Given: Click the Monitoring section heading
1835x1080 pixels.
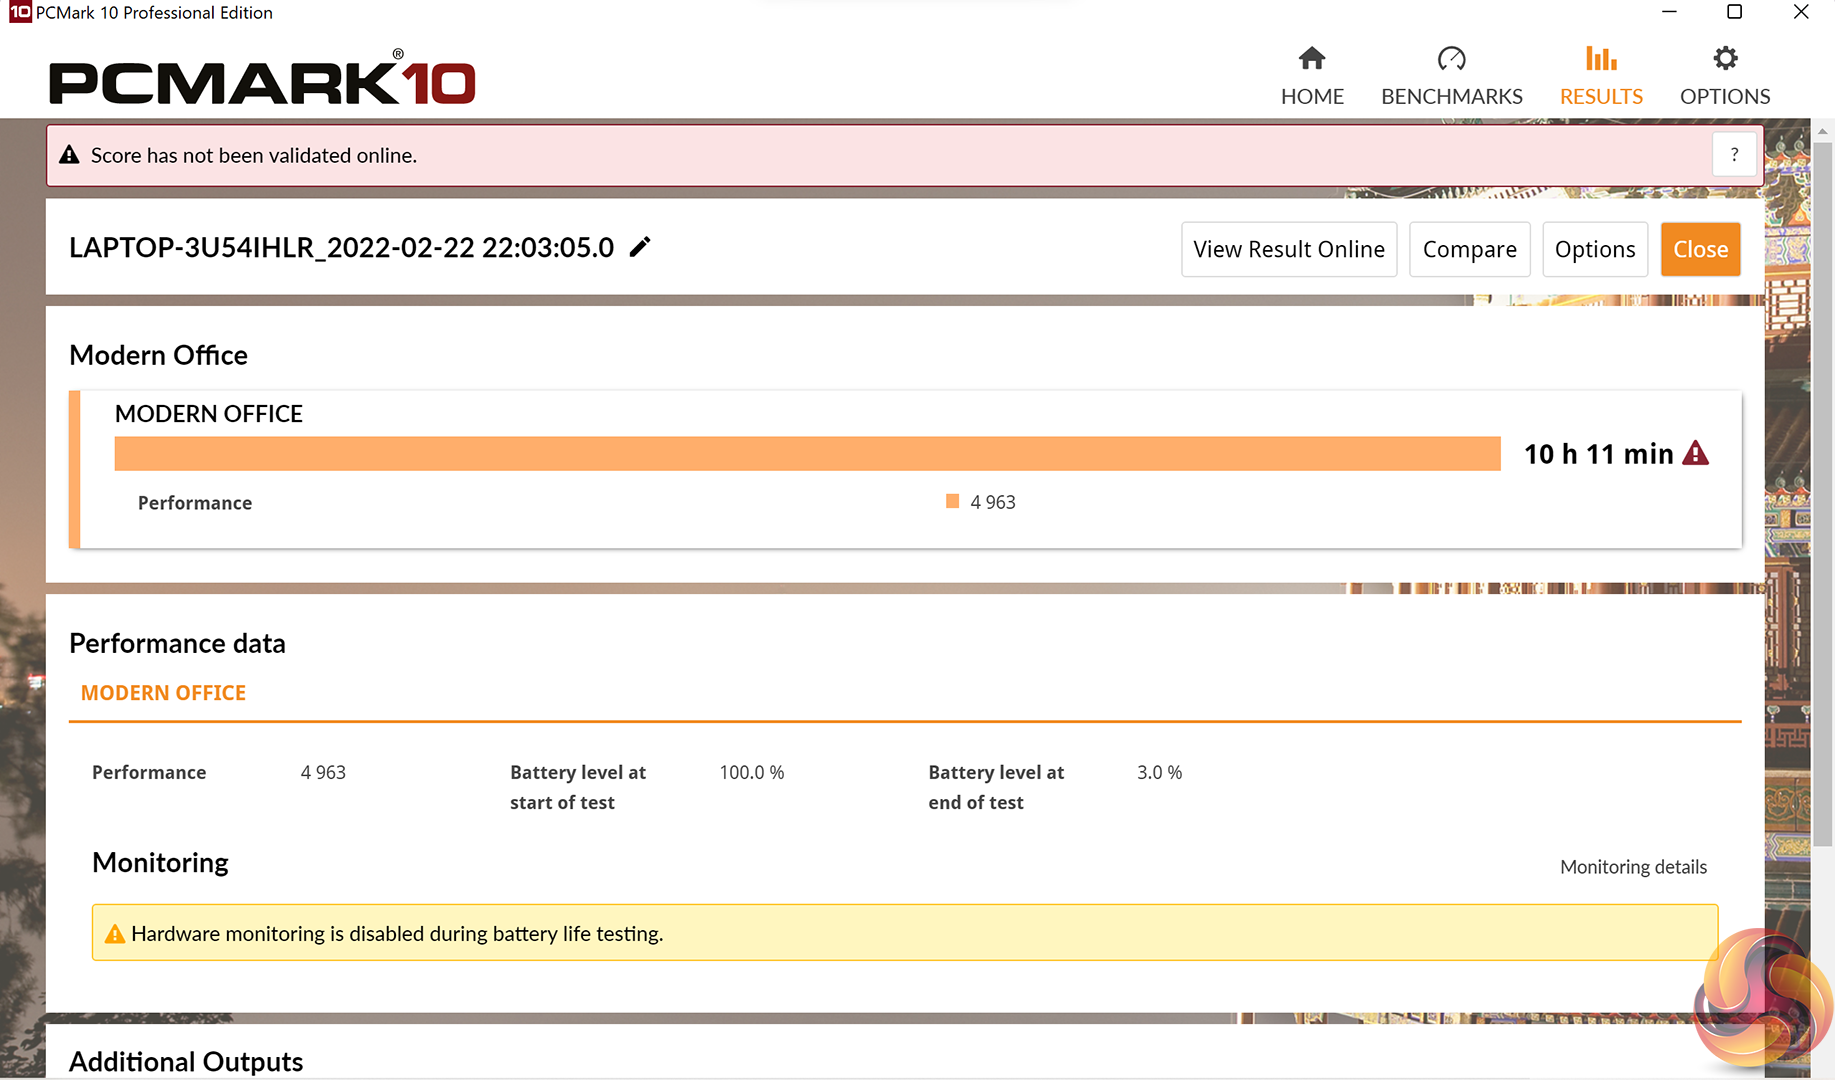Looking at the screenshot, I should 160,862.
